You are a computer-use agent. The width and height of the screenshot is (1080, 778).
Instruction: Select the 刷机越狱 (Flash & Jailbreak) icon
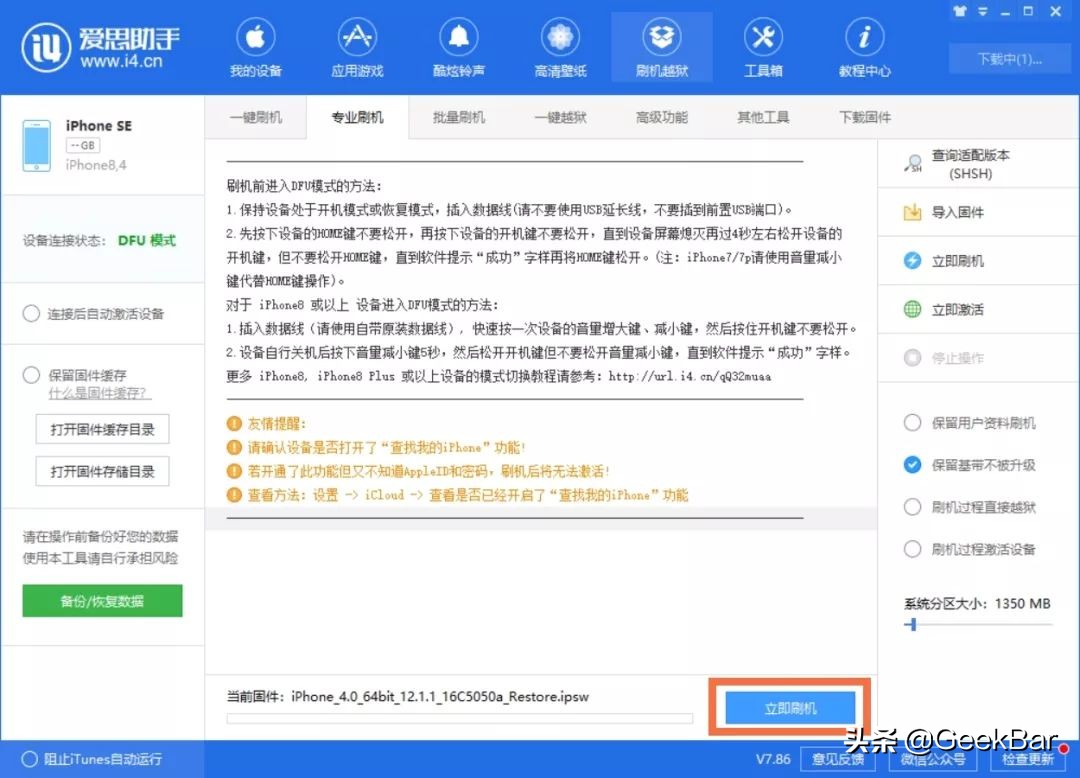pyautogui.click(x=661, y=46)
